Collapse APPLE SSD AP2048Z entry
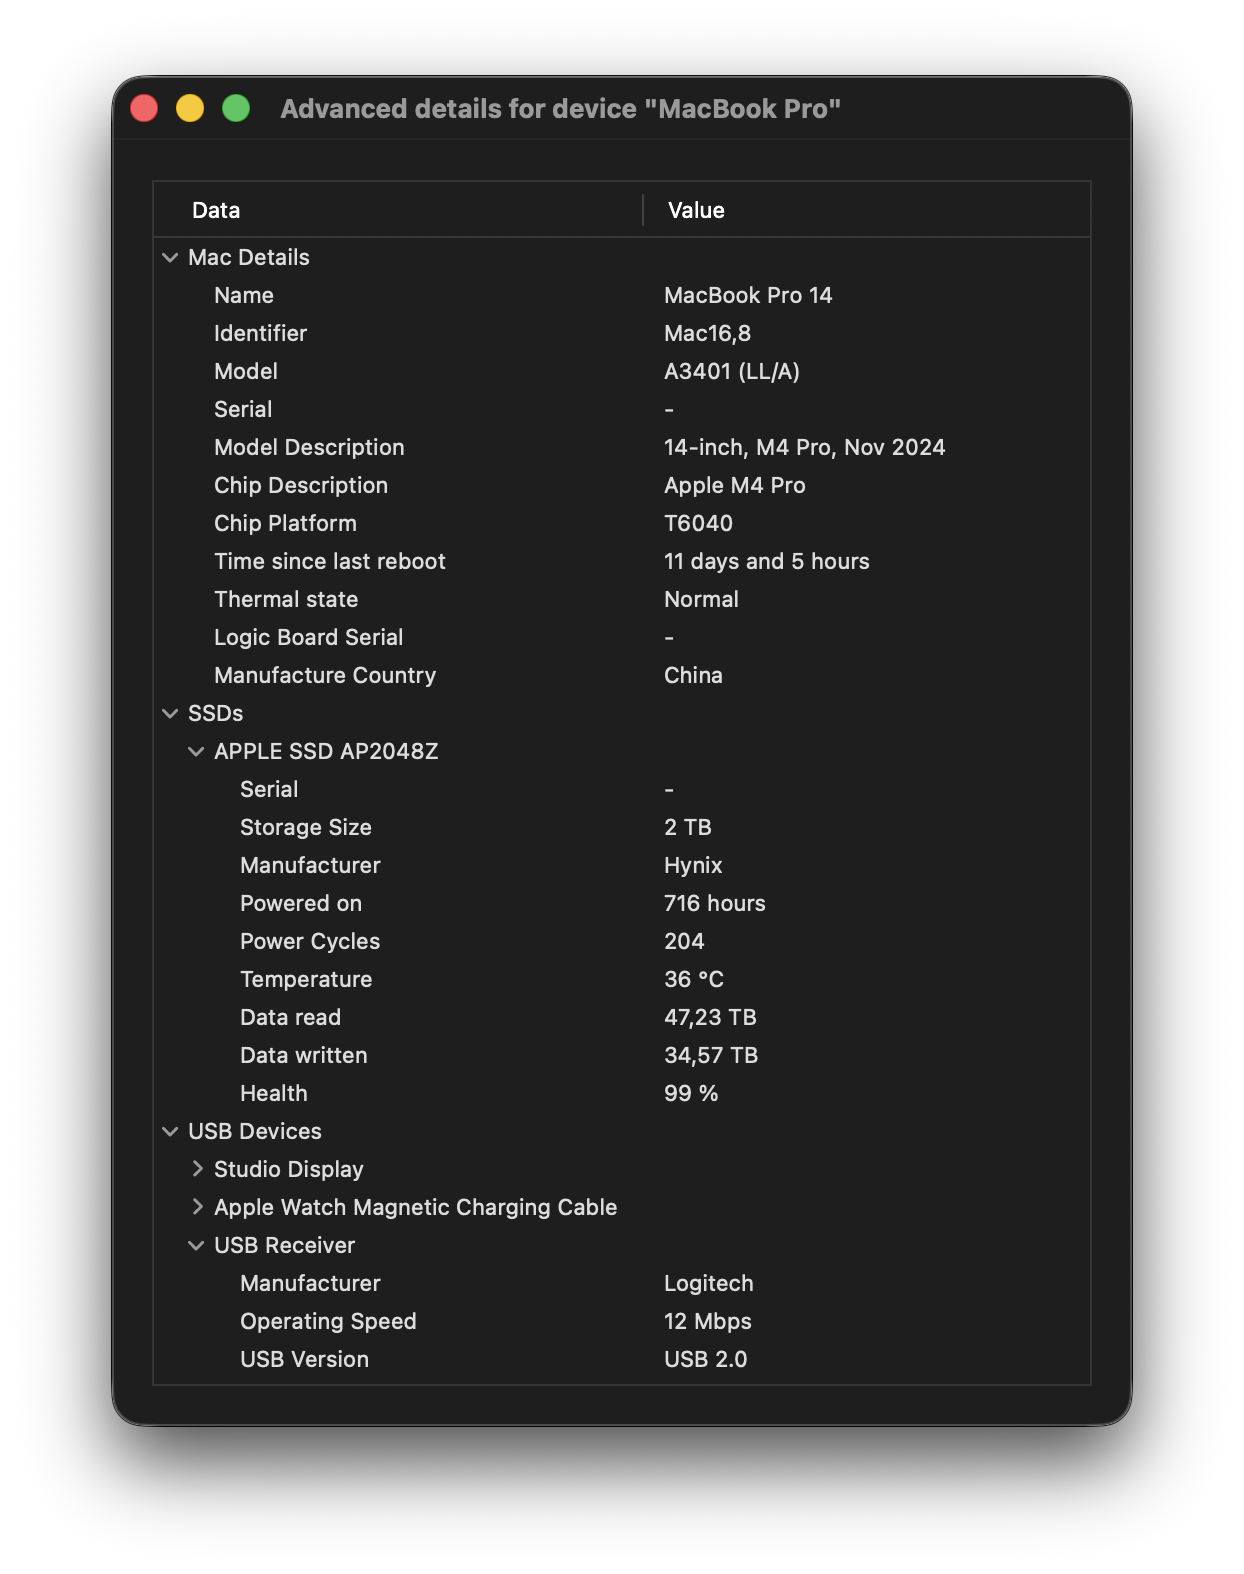Viewport: 1244px width, 1574px height. (196, 752)
